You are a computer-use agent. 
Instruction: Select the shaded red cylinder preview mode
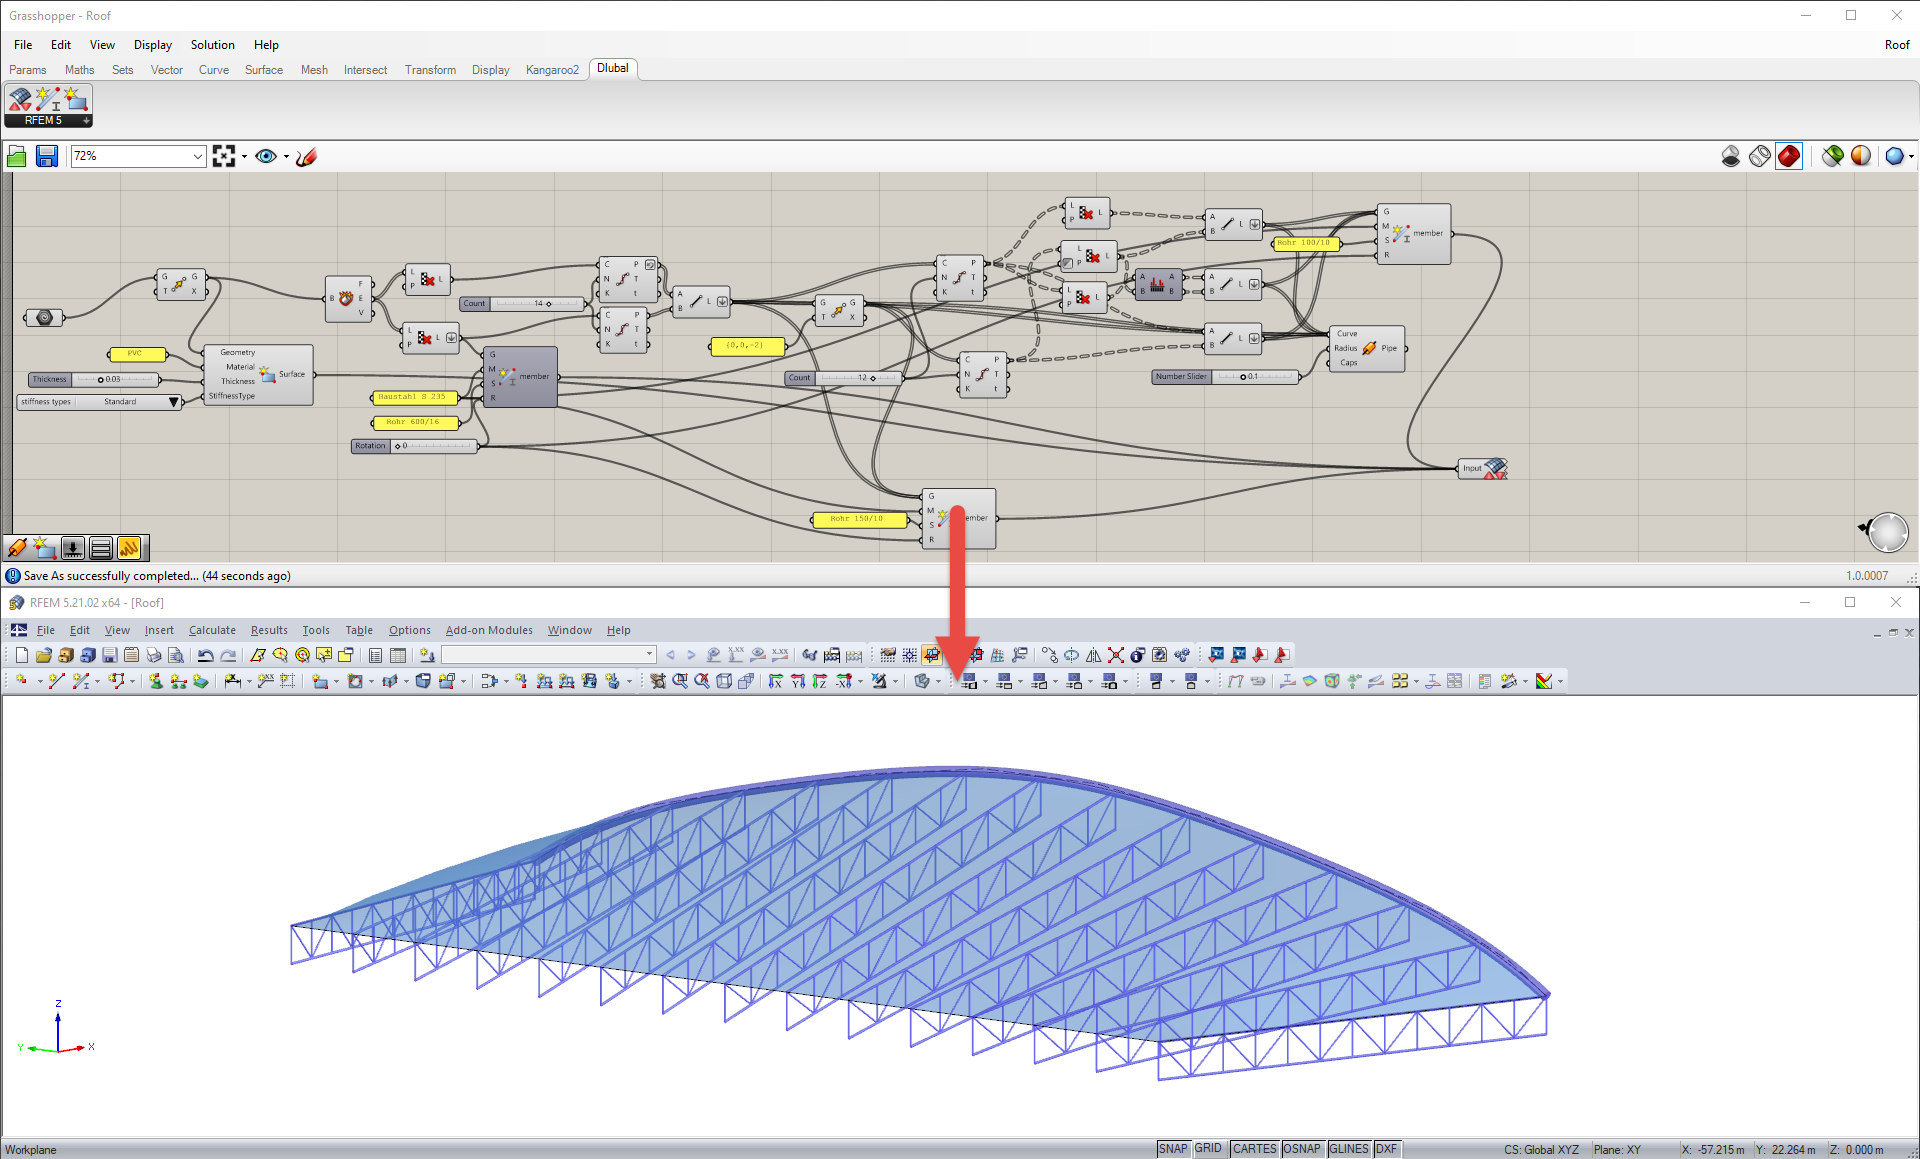click(1789, 156)
